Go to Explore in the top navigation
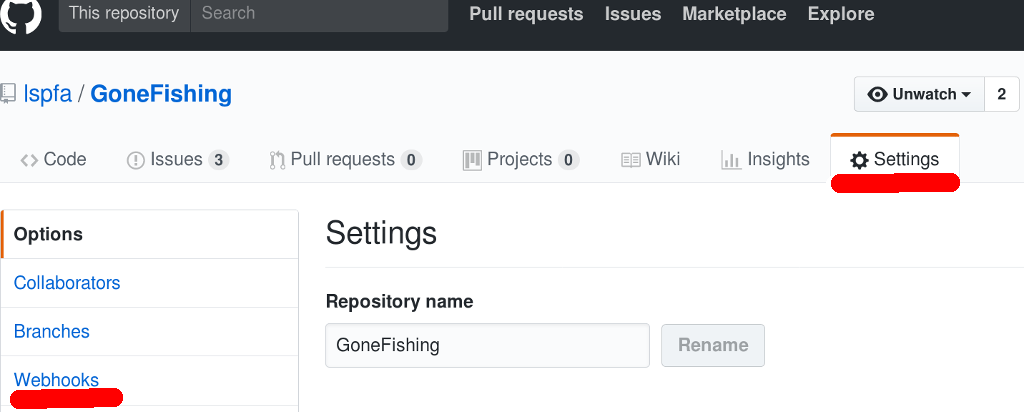This screenshot has width=1024, height=412. [x=840, y=14]
